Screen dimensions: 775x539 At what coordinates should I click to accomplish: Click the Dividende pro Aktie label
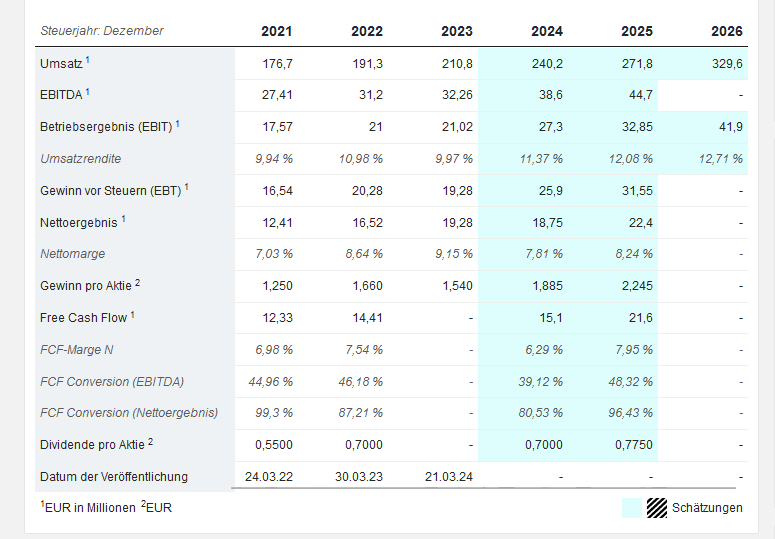click(93, 445)
